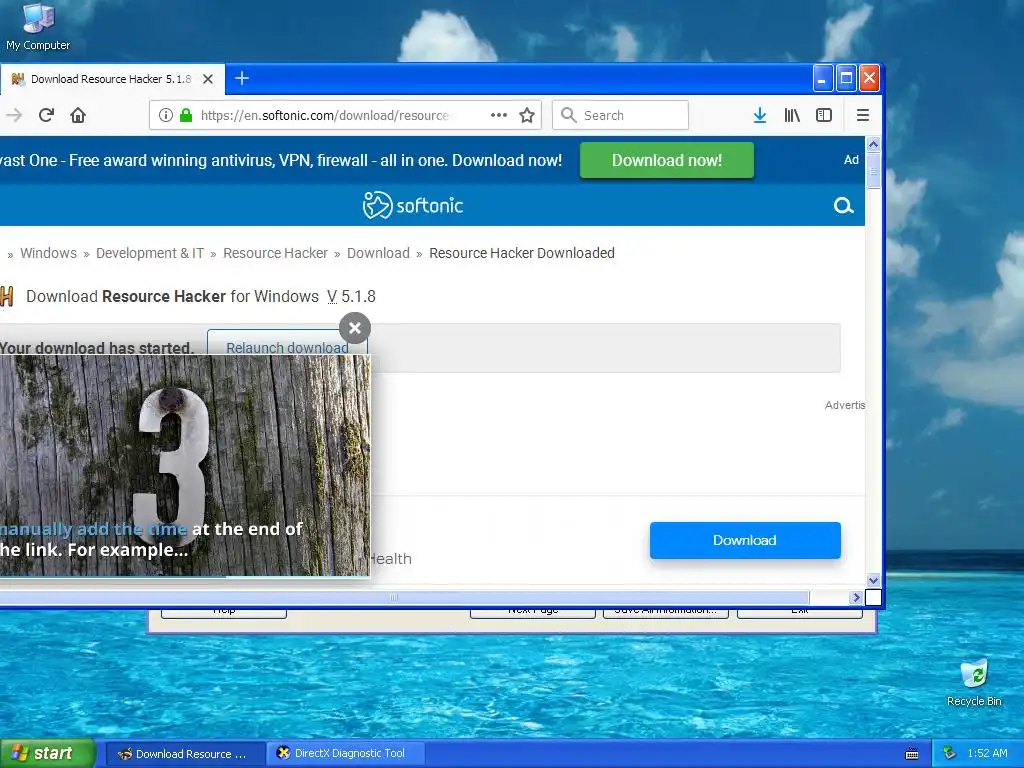Click vertical scrollbar down arrow

(x=873, y=580)
